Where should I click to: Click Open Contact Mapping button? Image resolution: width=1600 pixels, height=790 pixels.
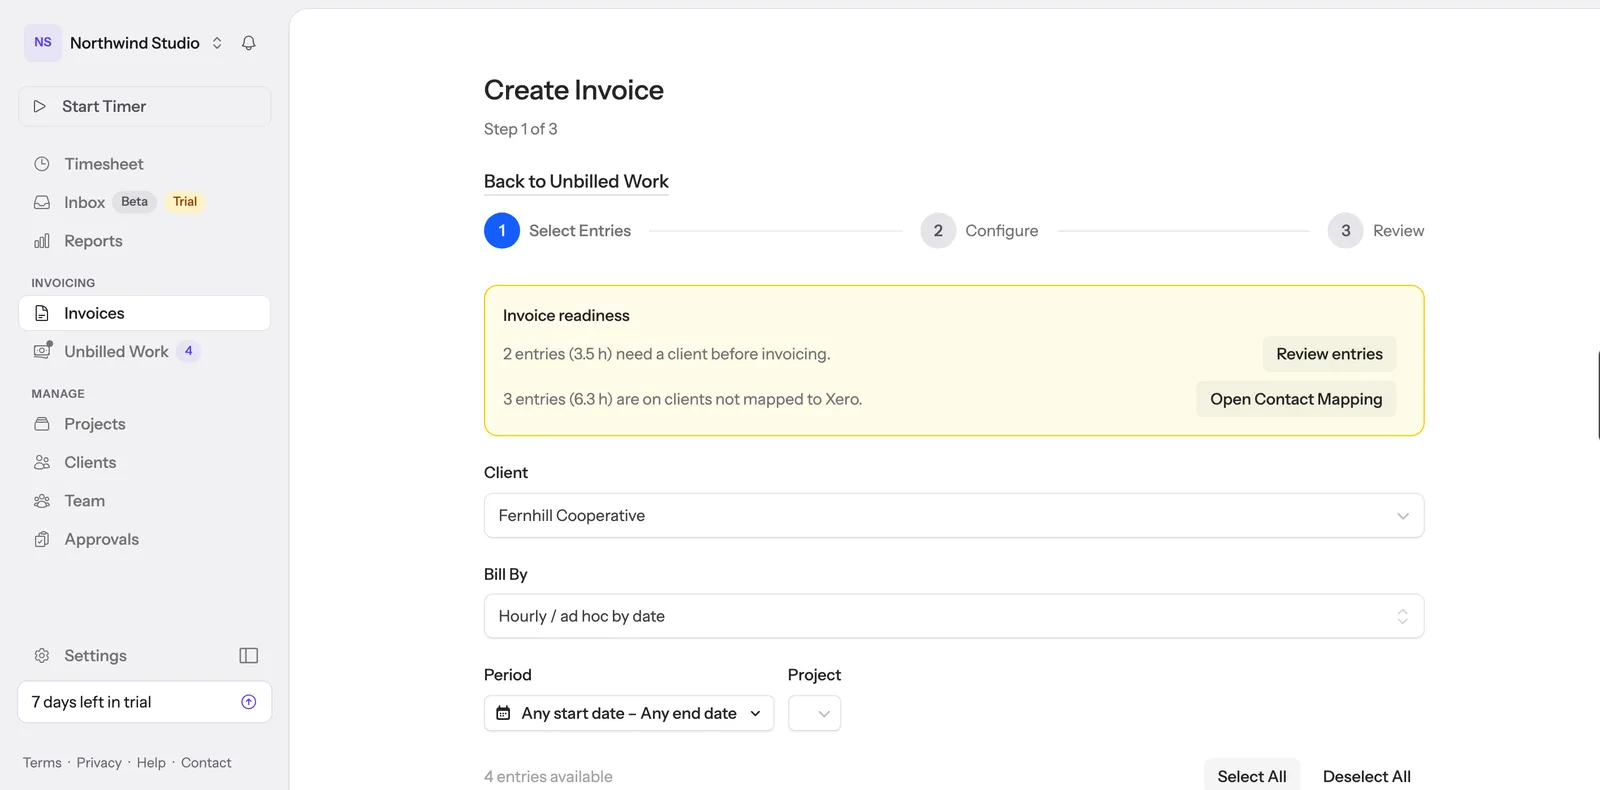pyautogui.click(x=1296, y=399)
